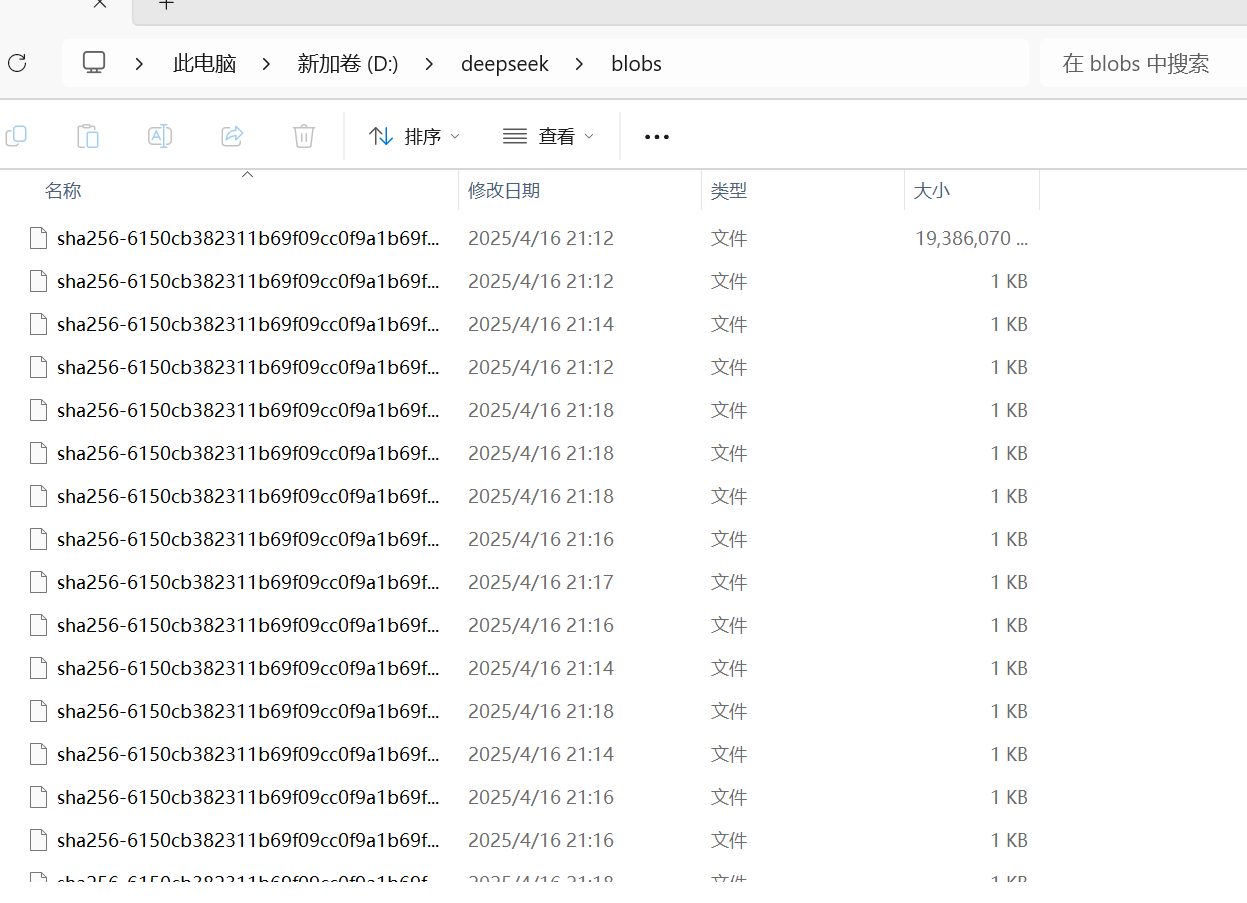Click 文件 type in the 21:17 row
Screen dimensions: 1247x903
pos(729,582)
